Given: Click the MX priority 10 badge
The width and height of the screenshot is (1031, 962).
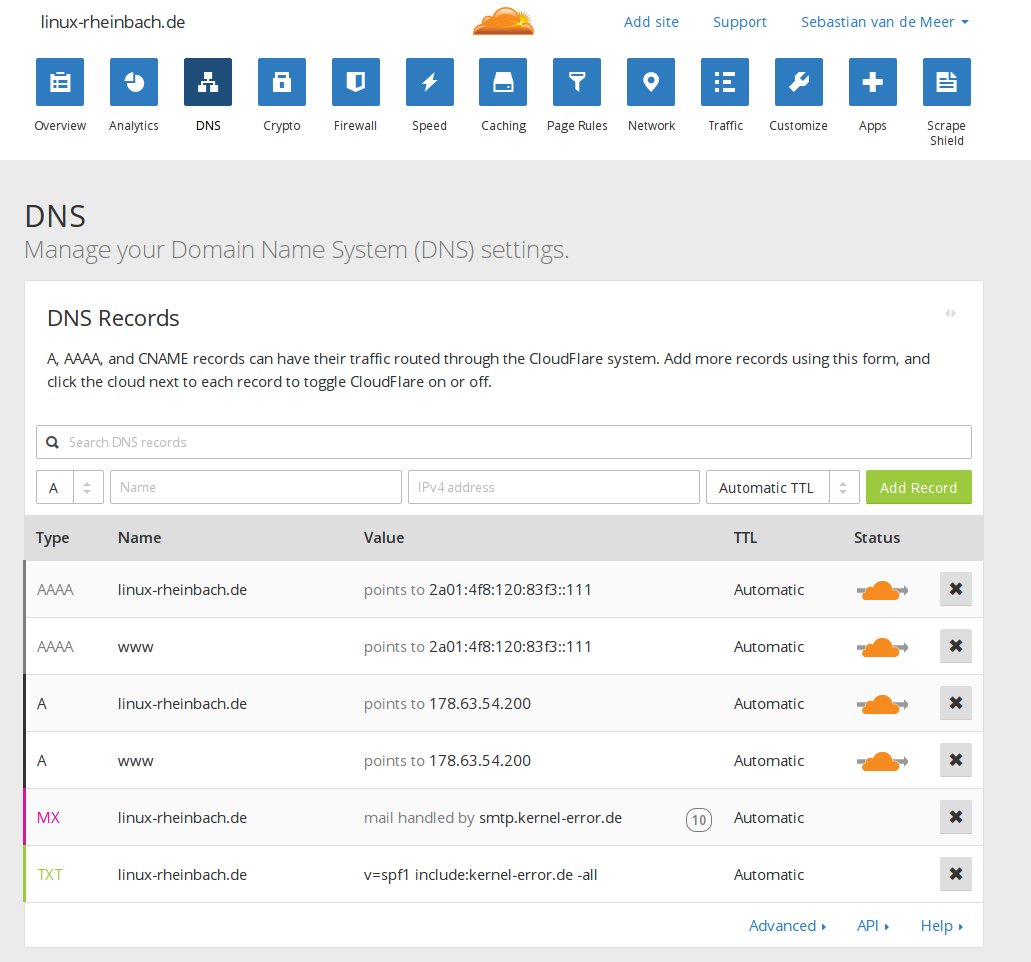Looking at the screenshot, I should coord(698,819).
